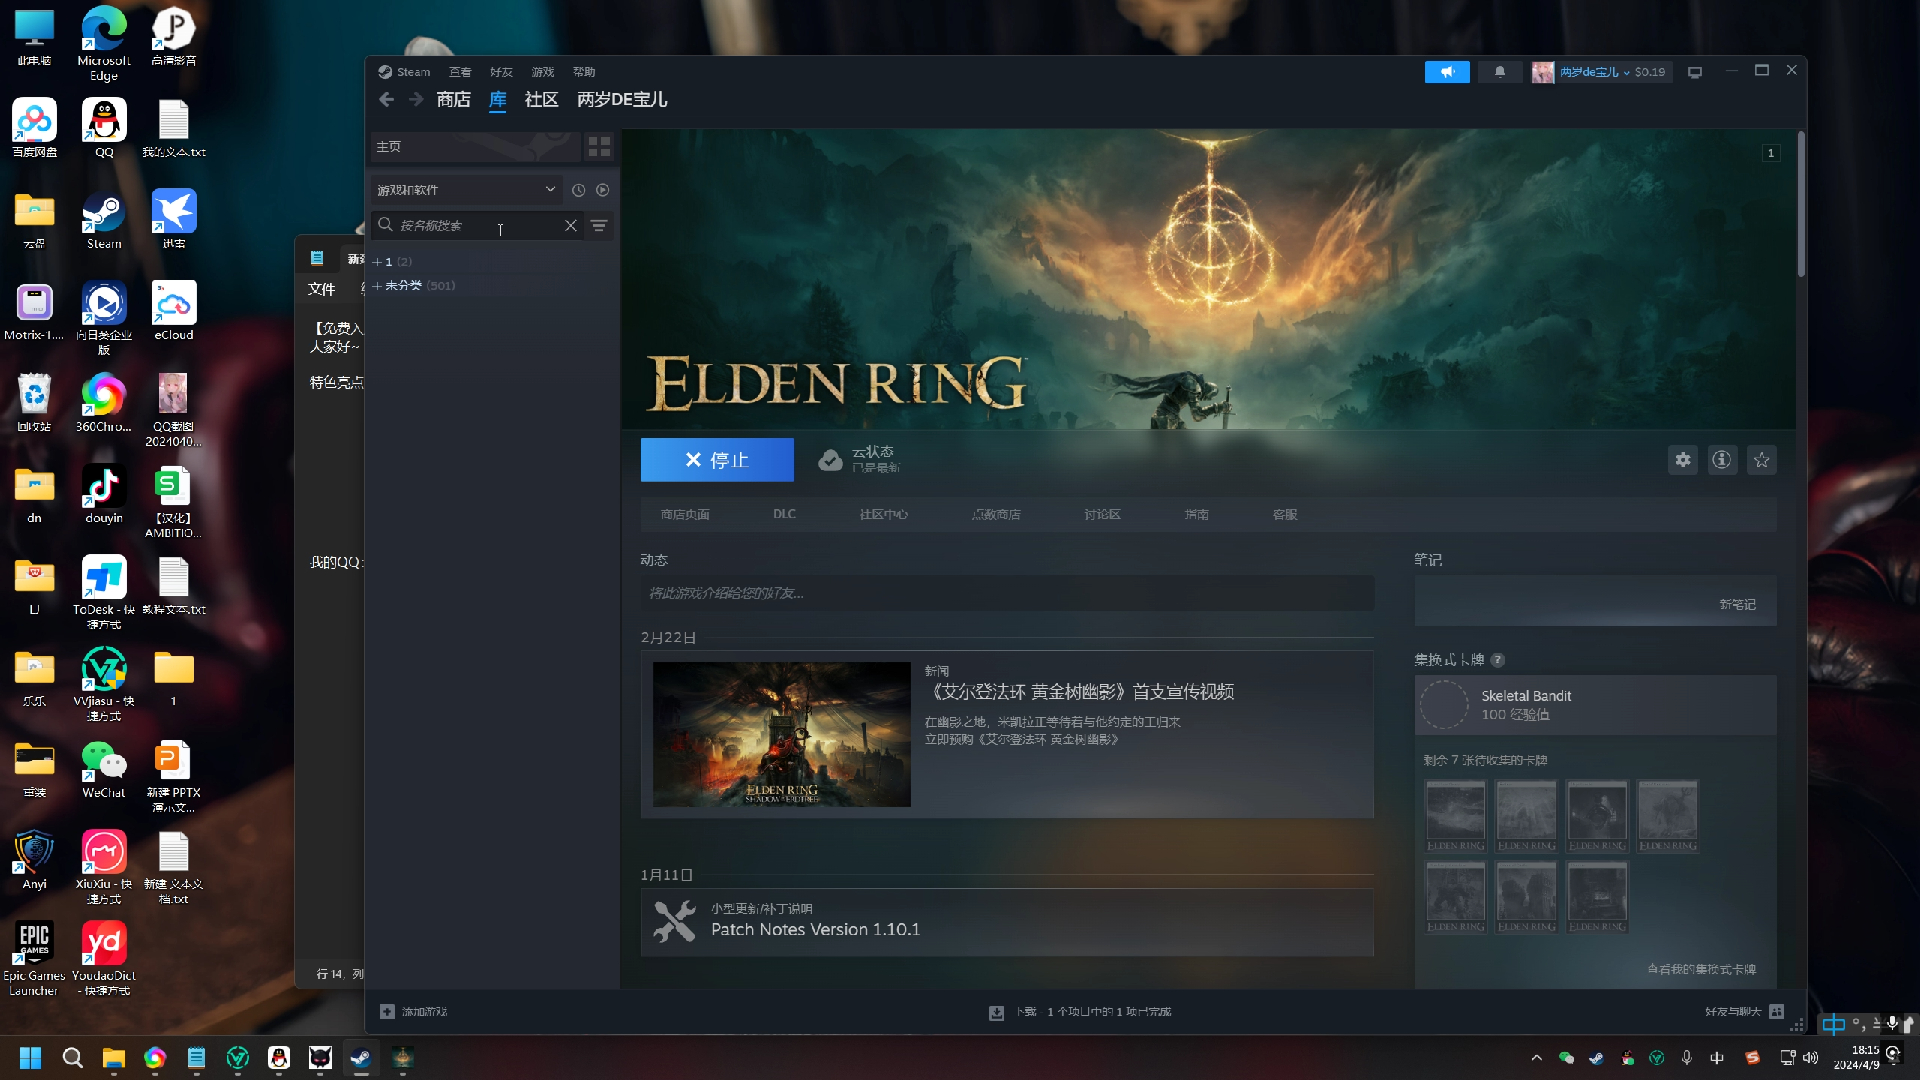This screenshot has height=1080, width=1920.
Task: Open the Skeletal Bandit badge
Action: [1595, 705]
